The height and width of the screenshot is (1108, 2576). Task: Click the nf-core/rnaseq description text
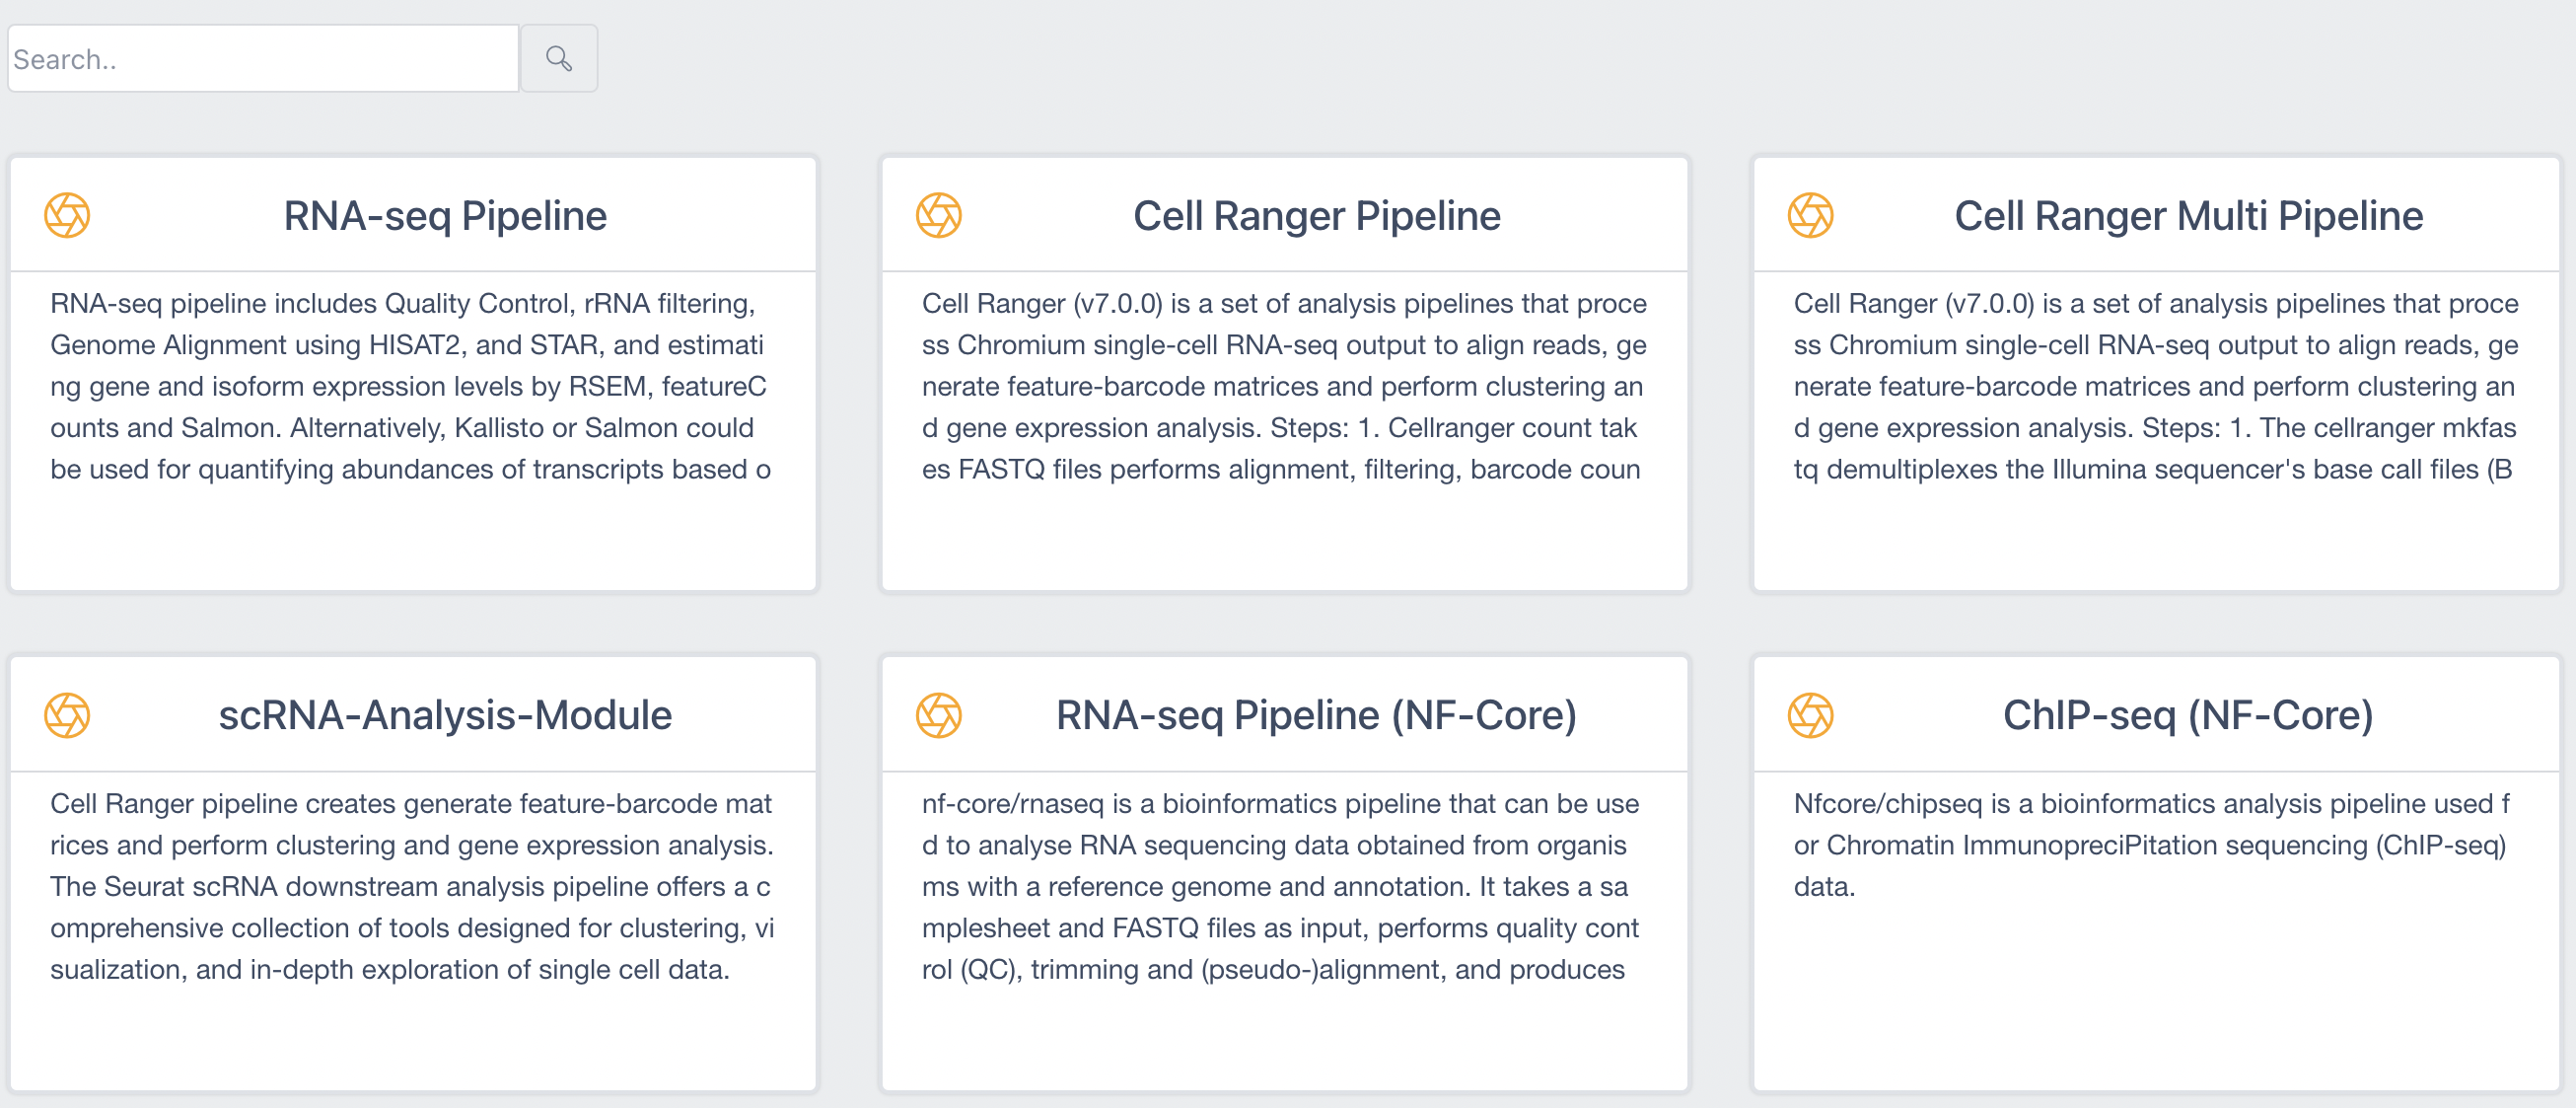point(1280,886)
